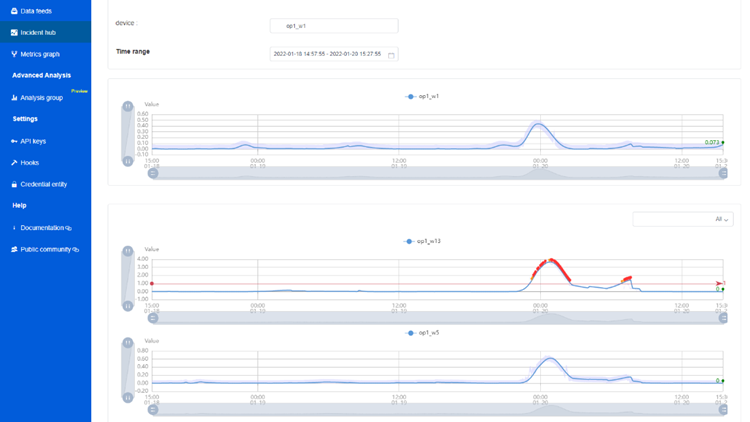Click the Credential entity lock icon
Screen dimensions: 750x422
point(14,184)
